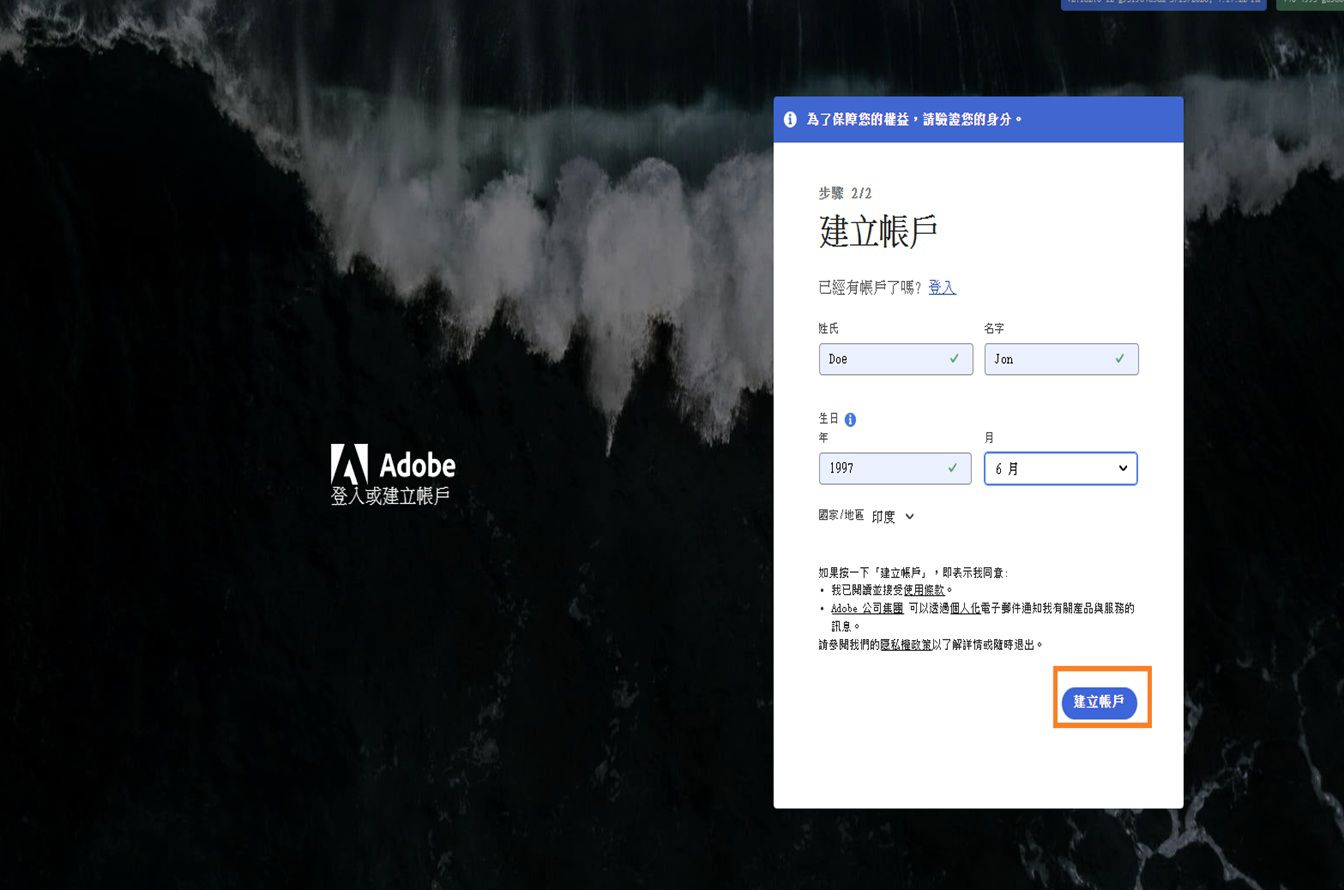This screenshot has height=890, width=1344.
Task: Open the Adobe 公司集團 link
Action: pyautogui.click(x=866, y=607)
